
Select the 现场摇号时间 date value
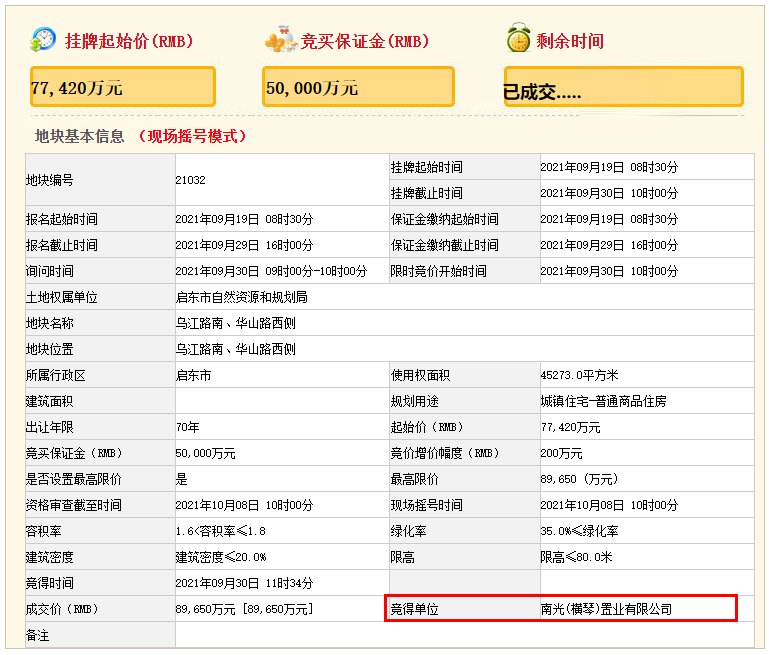[x=609, y=505]
